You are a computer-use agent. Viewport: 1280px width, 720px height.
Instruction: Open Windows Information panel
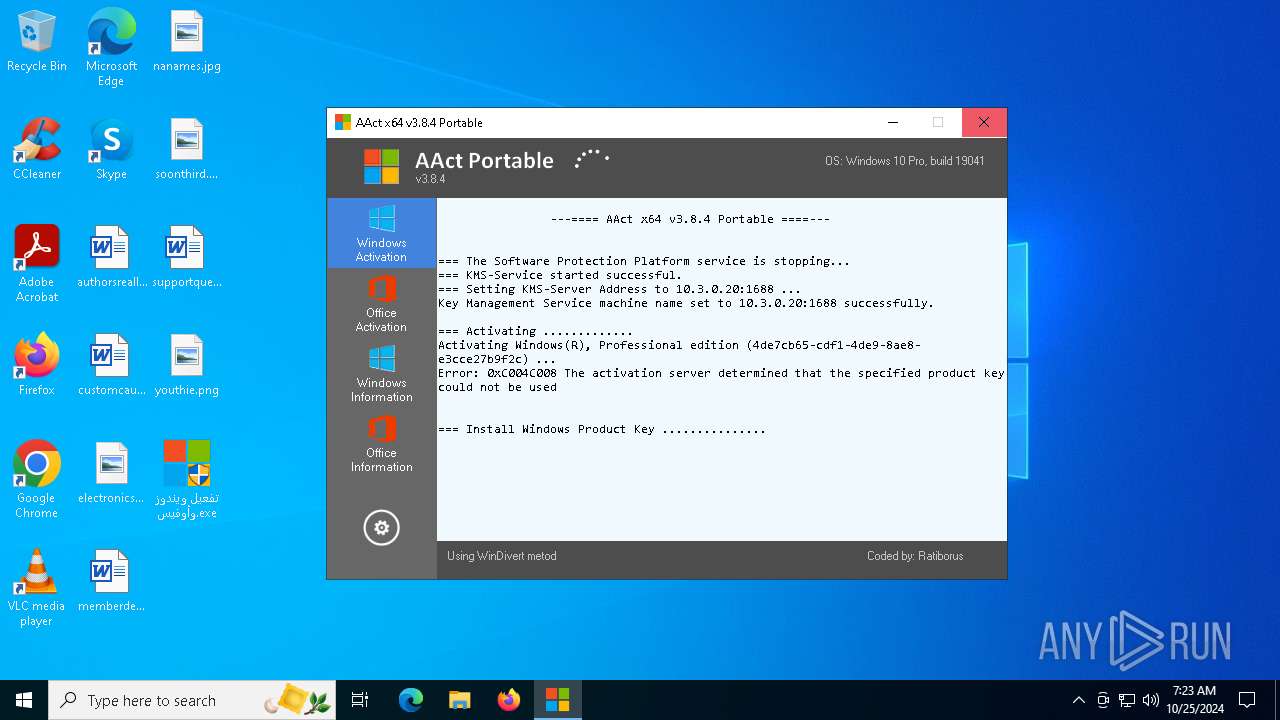[381, 373]
